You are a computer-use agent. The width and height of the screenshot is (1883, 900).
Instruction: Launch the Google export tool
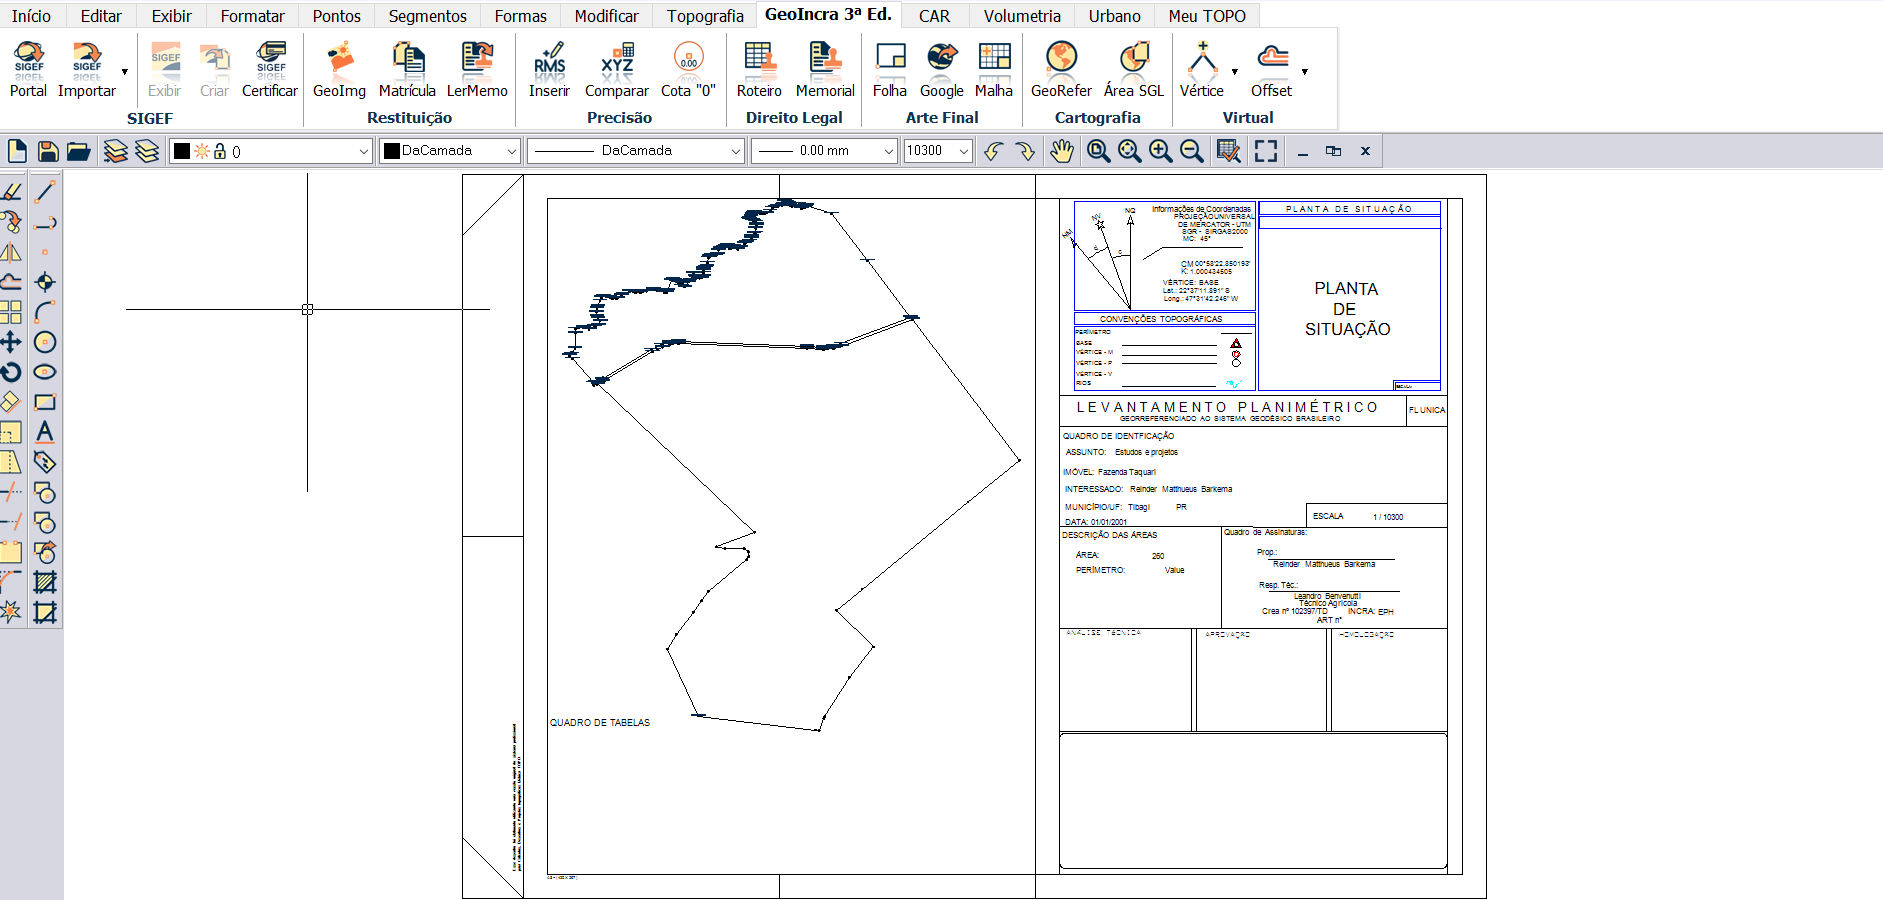coord(941,70)
